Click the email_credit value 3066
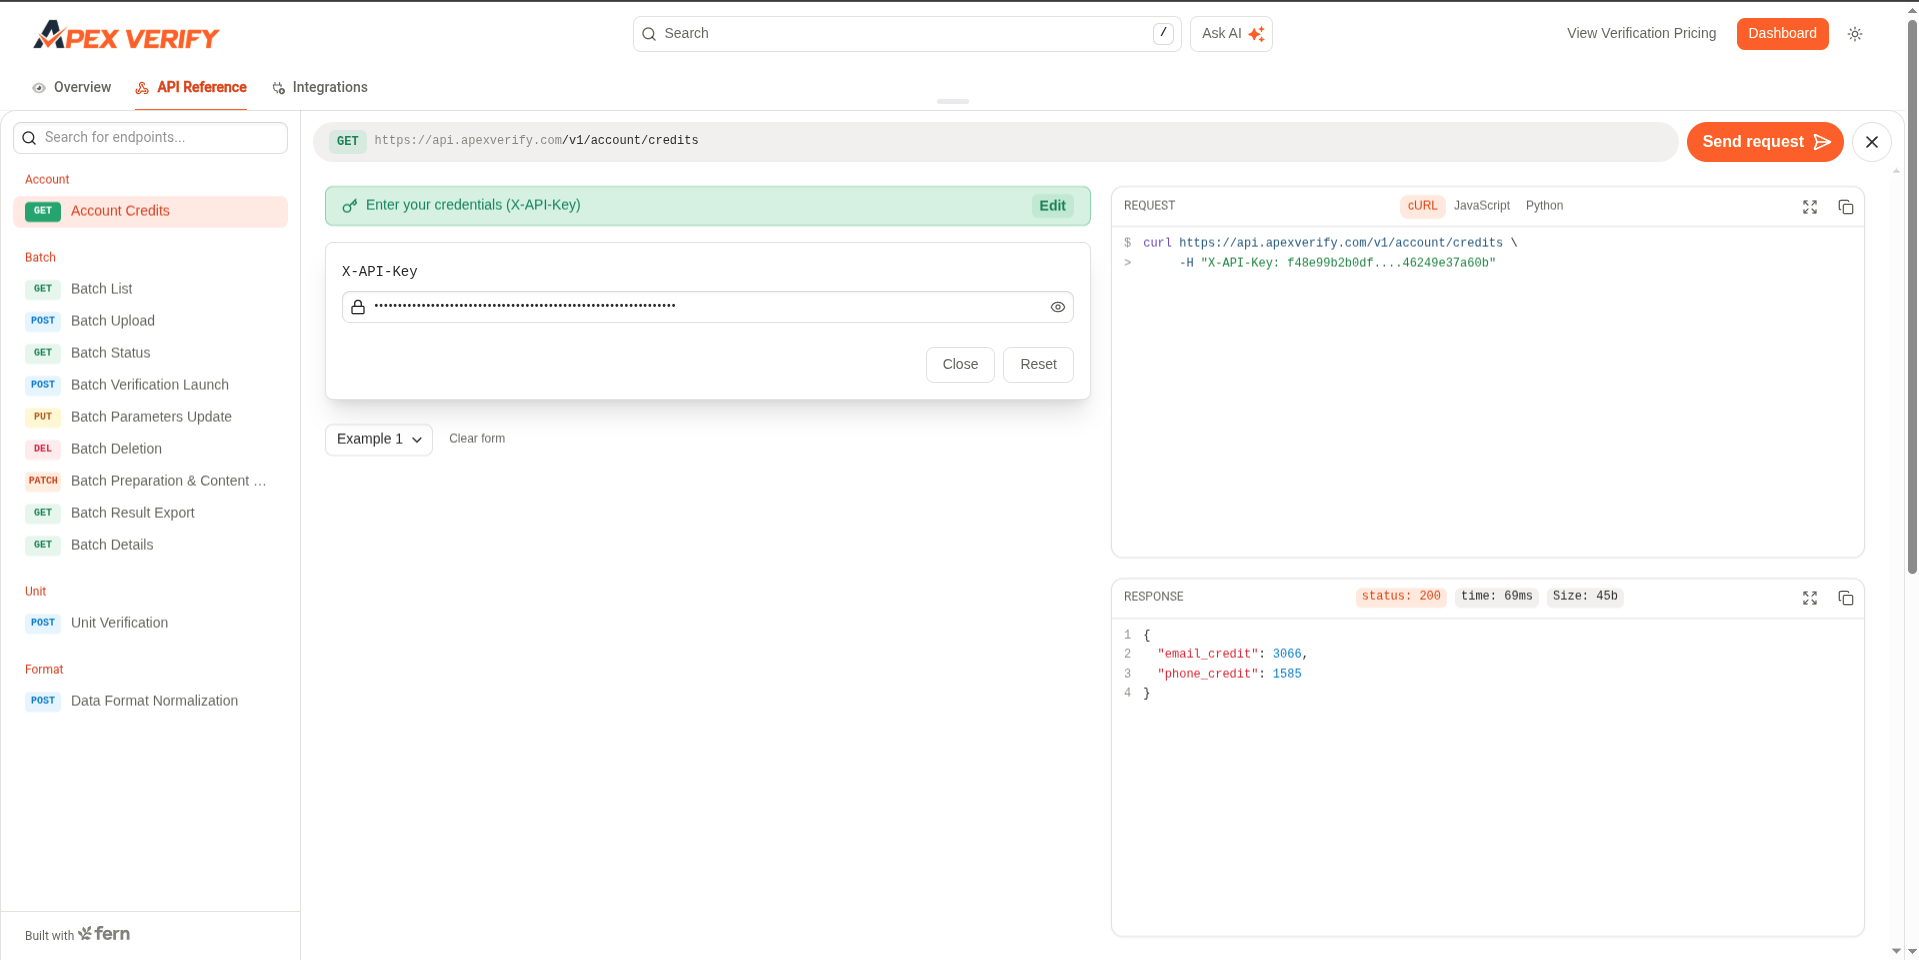The height and width of the screenshot is (960, 1919). coord(1287,654)
